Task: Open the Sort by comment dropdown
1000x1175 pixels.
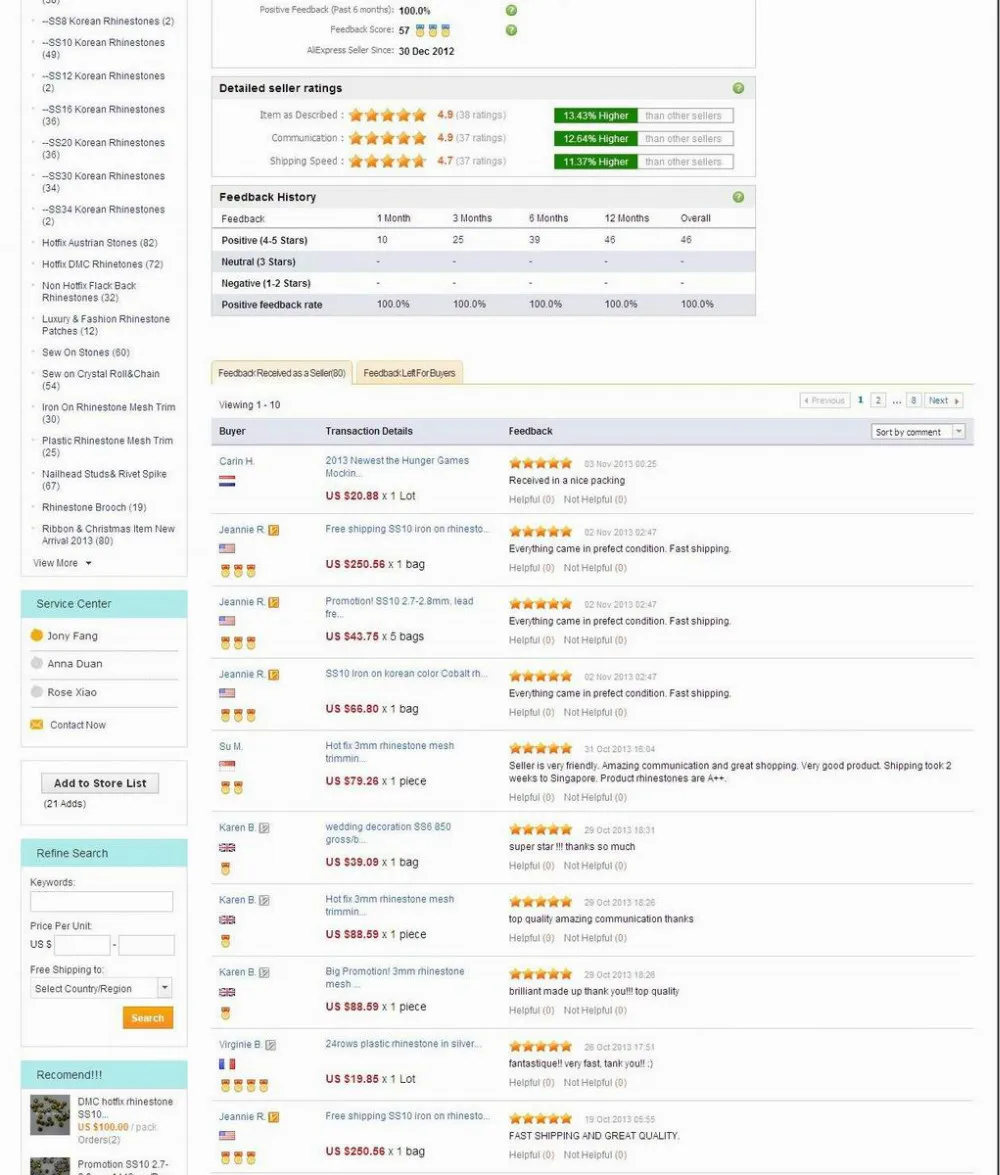Action: click(918, 432)
